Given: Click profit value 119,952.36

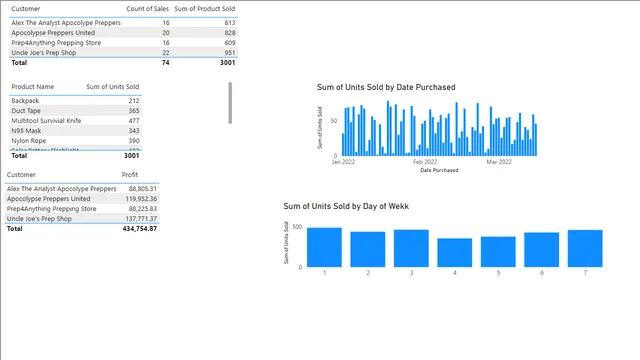Looking at the screenshot, I should click(141, 199).
